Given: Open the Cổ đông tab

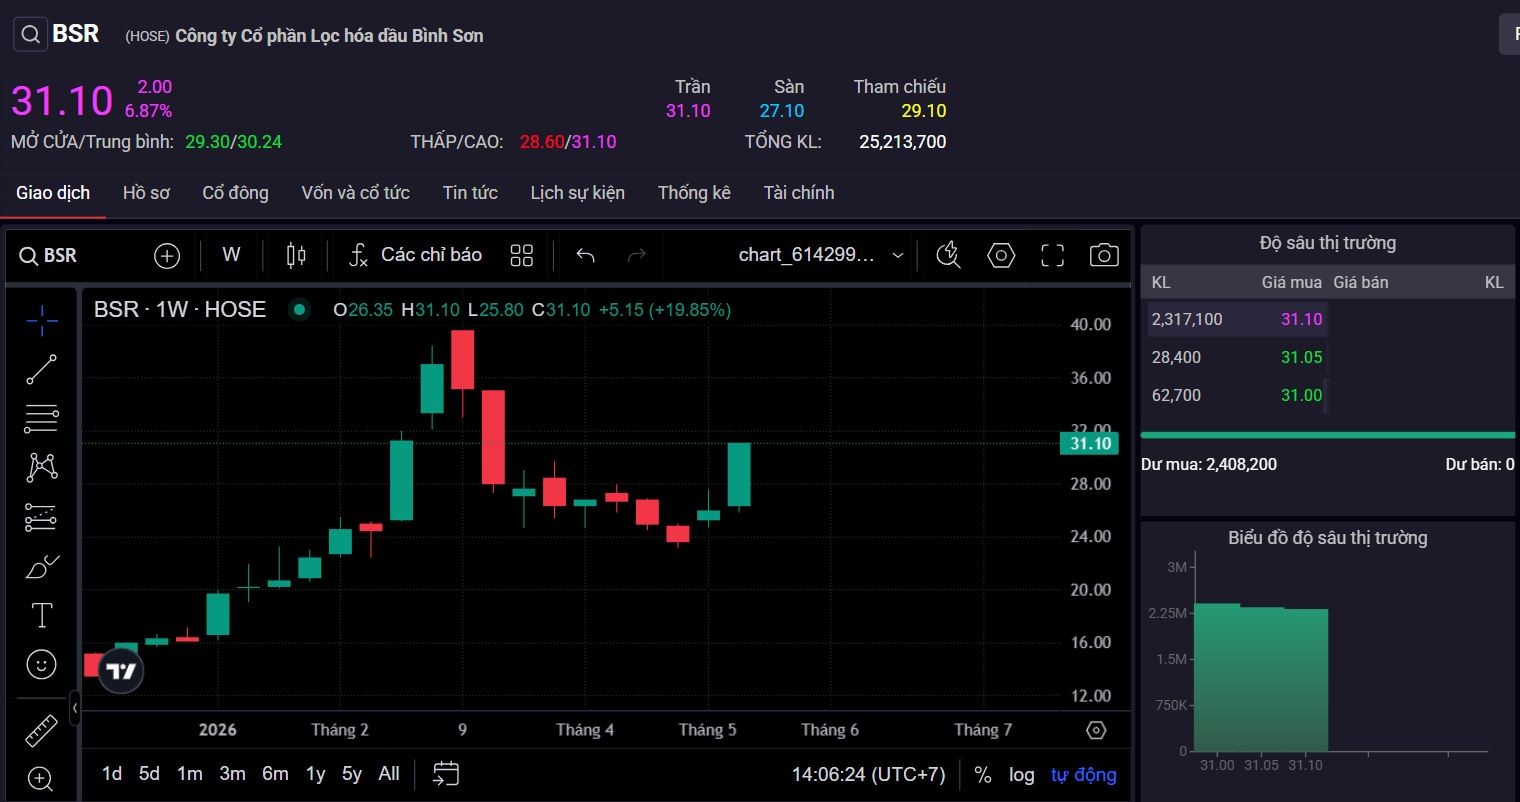Looking at the screenshot, I should (x=235, y=192).
